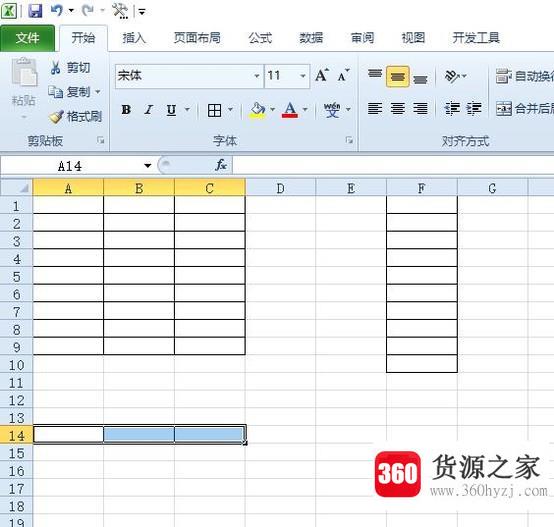Viewport: 554px width, 527px height.
Task: Click the Wrap Text 自动换行 button
Action: coord(524,76)
